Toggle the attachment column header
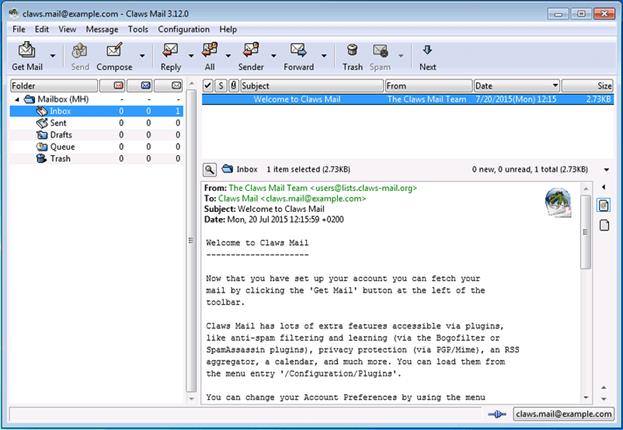The height and width of the screenshot is (430, 623). (234, 85)
